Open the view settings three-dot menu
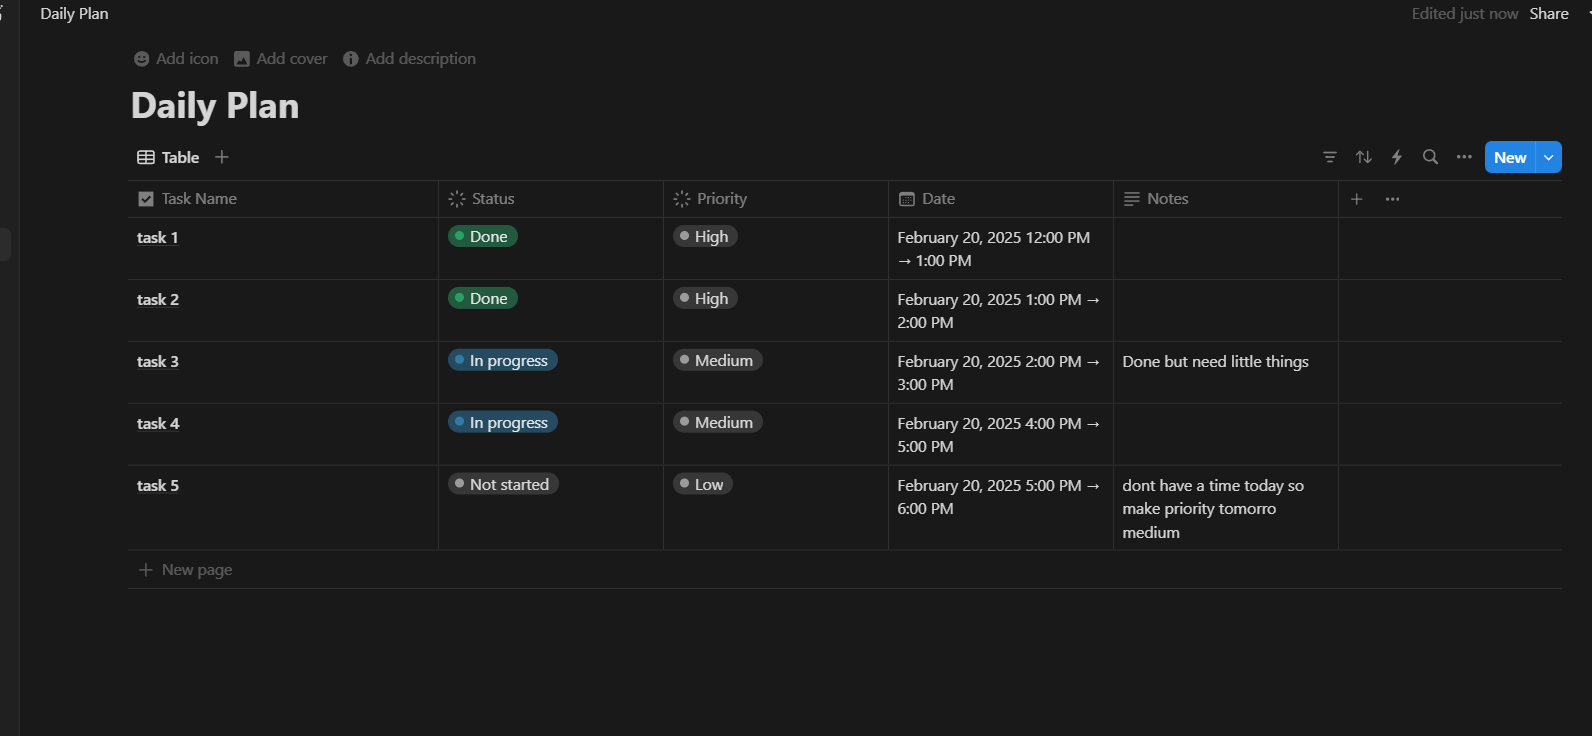Viewport: 1592px width, 736px height. [x=1464, y=157]
